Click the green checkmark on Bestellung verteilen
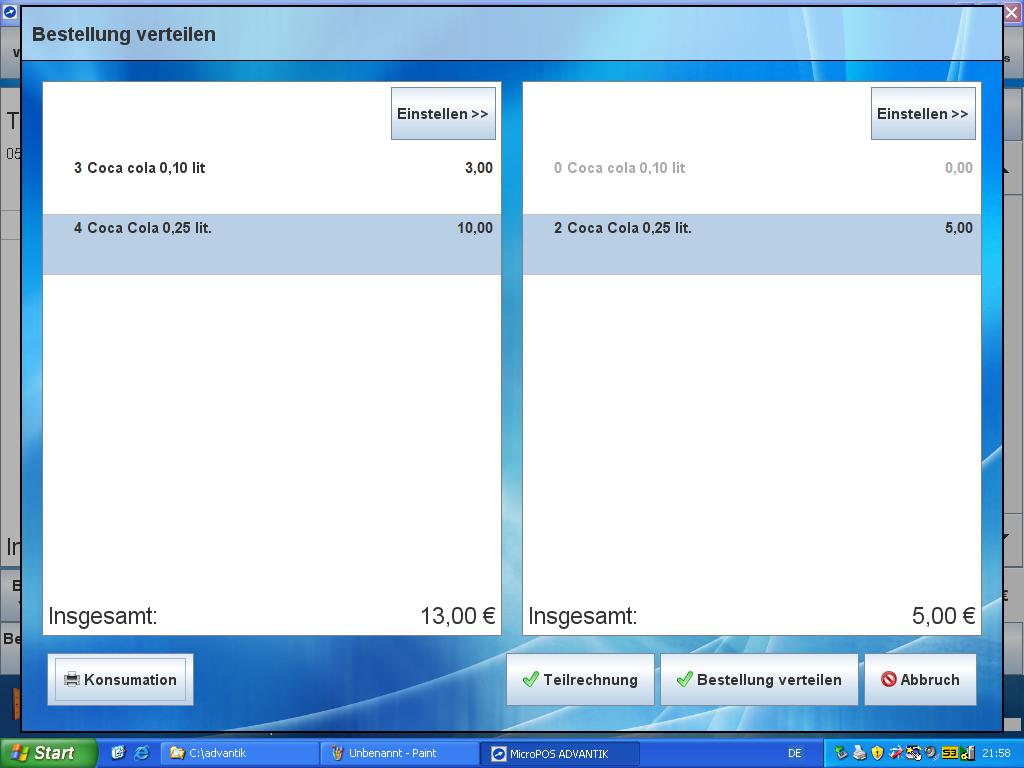This screenshot has width=1024, height=768. [x=684, y=680]
